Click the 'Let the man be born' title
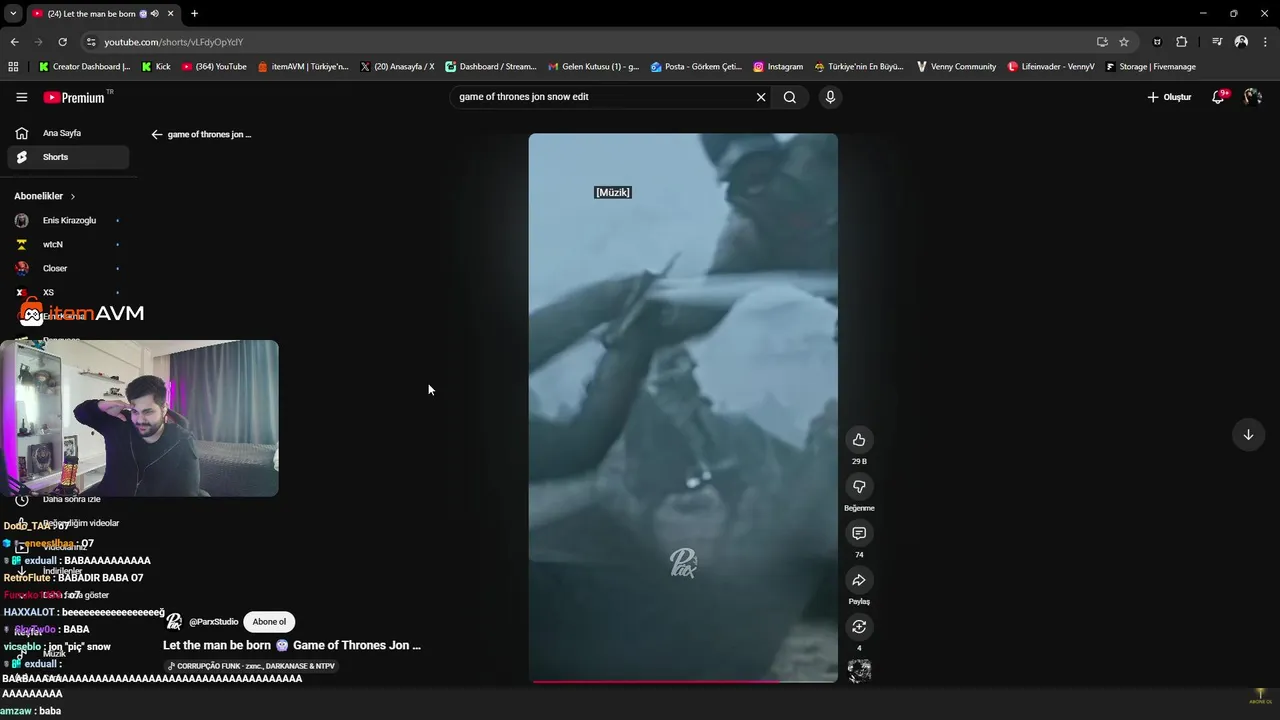Screen dimensions: 1280x720 (292, 645)
